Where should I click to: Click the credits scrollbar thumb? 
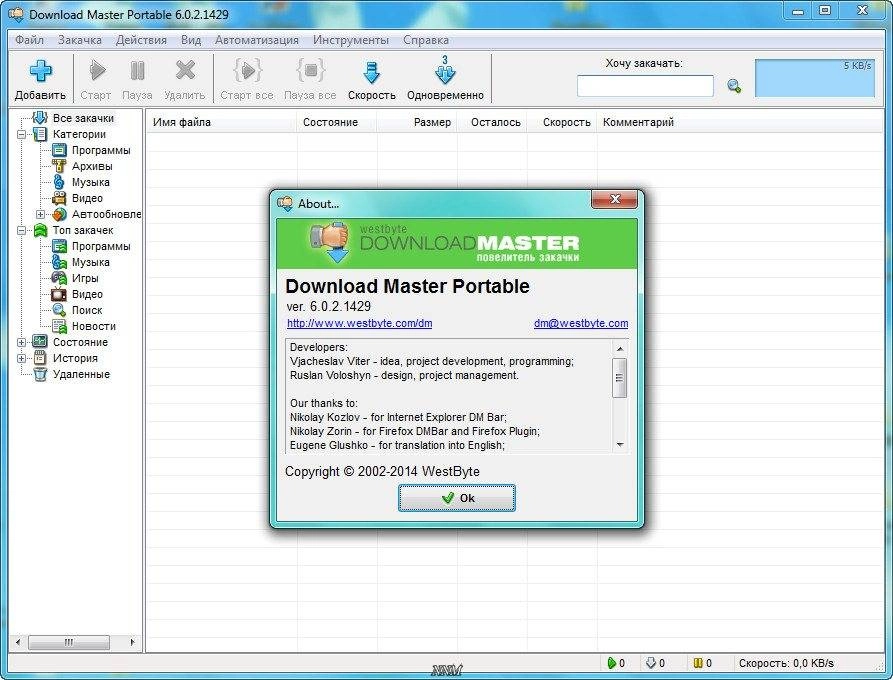click(x=620, y=378)
